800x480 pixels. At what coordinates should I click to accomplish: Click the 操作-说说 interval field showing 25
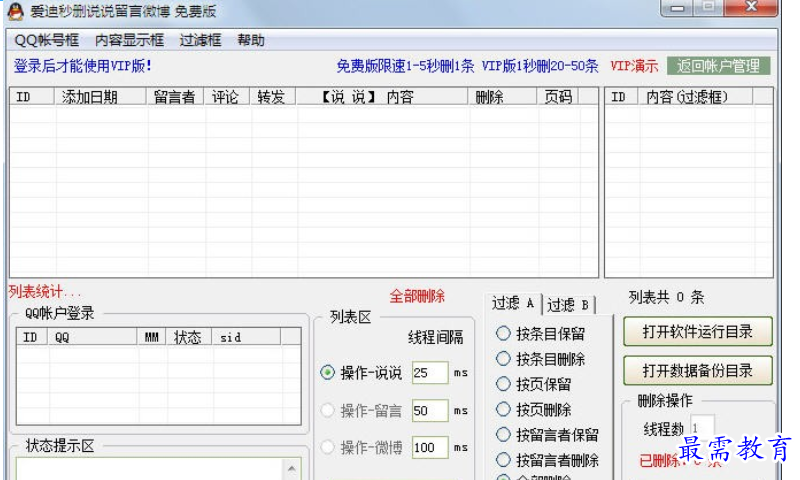[430, 372]
